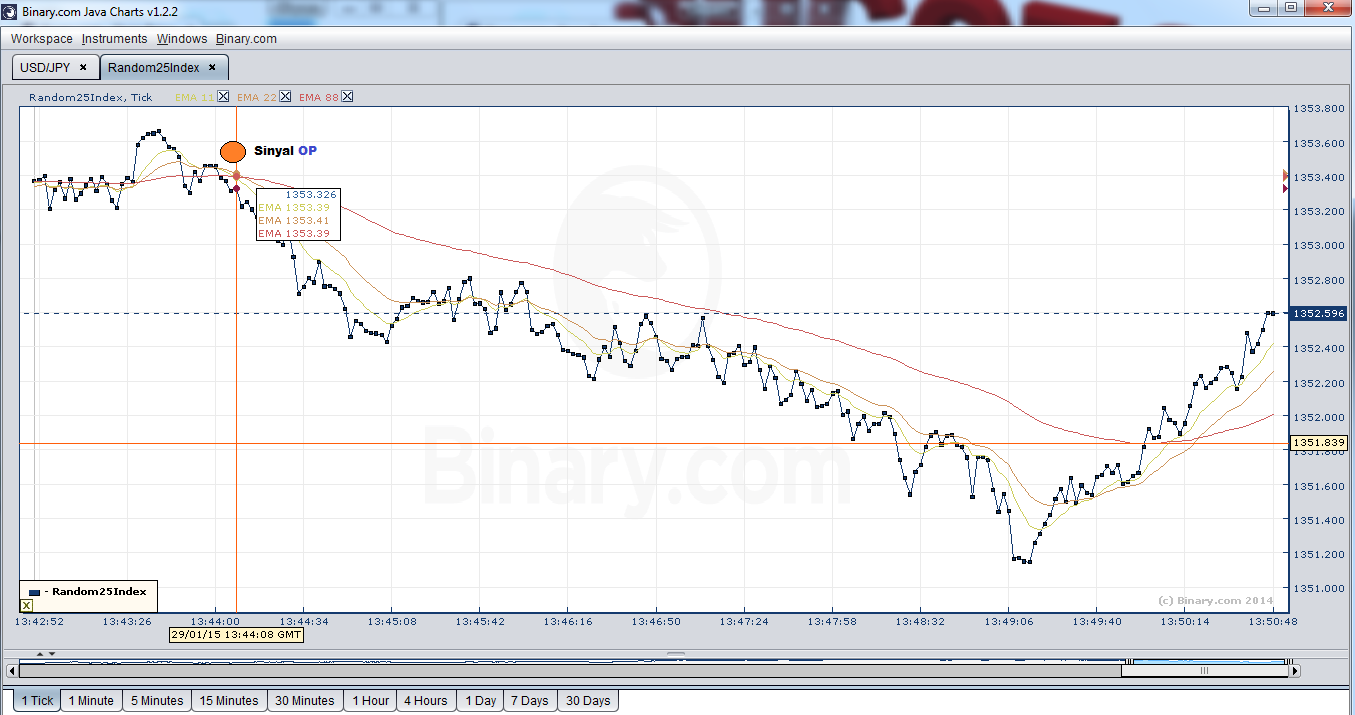Viewport: 1355px width, 715px height.
Task: Switch chart to 5 Minutes interval
Action: [157, 701]
